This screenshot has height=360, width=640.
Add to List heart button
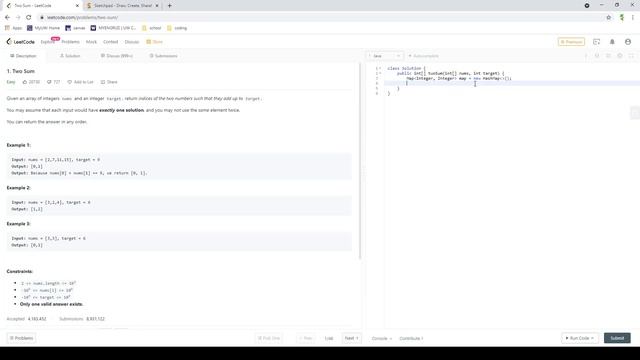(x=80, y=82)
